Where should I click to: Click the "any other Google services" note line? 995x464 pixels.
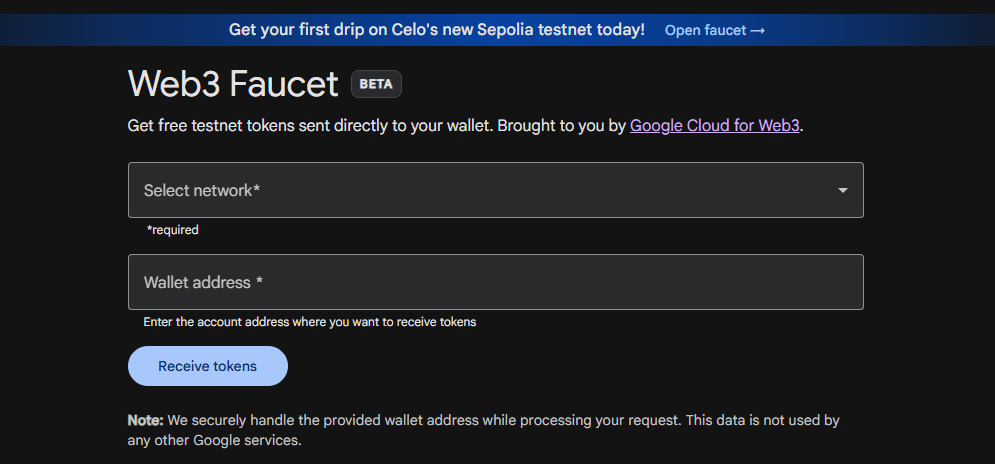pos(214,440)
